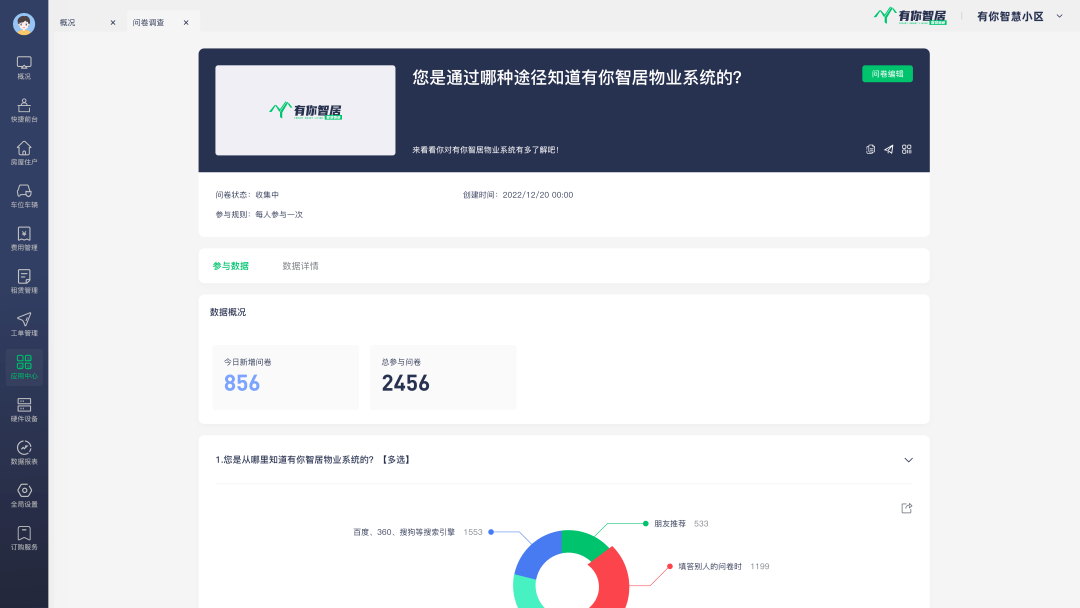Screen dimensions: 1080x608
Task: Switch to the 问卷调查 tab
Action: point(149,23)
